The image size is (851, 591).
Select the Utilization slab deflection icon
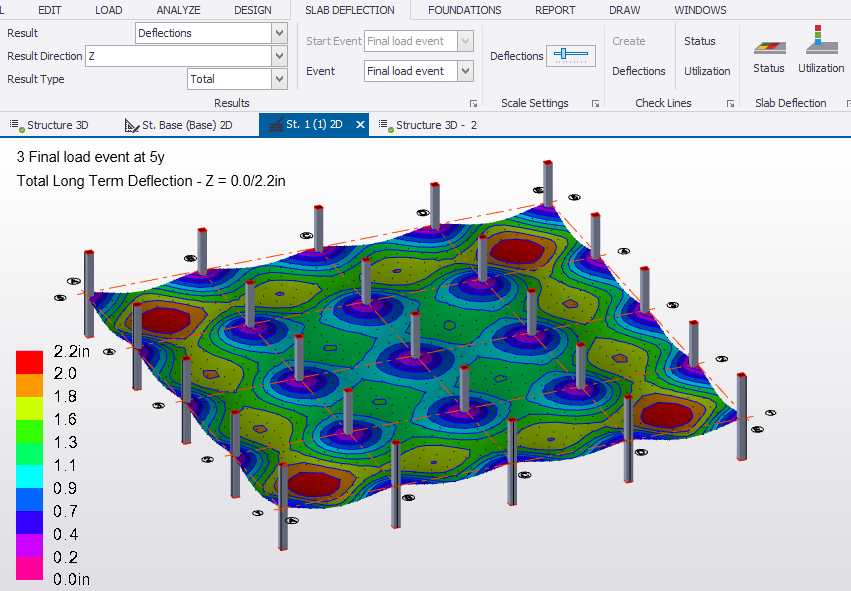[x=821, y=52]
